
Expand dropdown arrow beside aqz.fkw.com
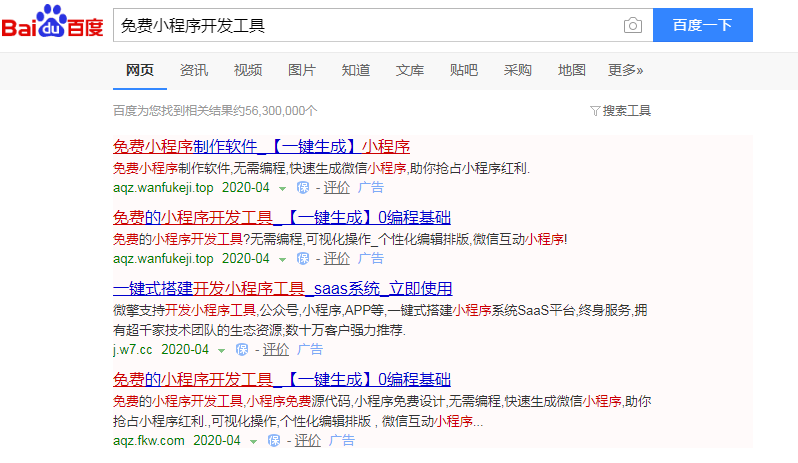[253, 442]
